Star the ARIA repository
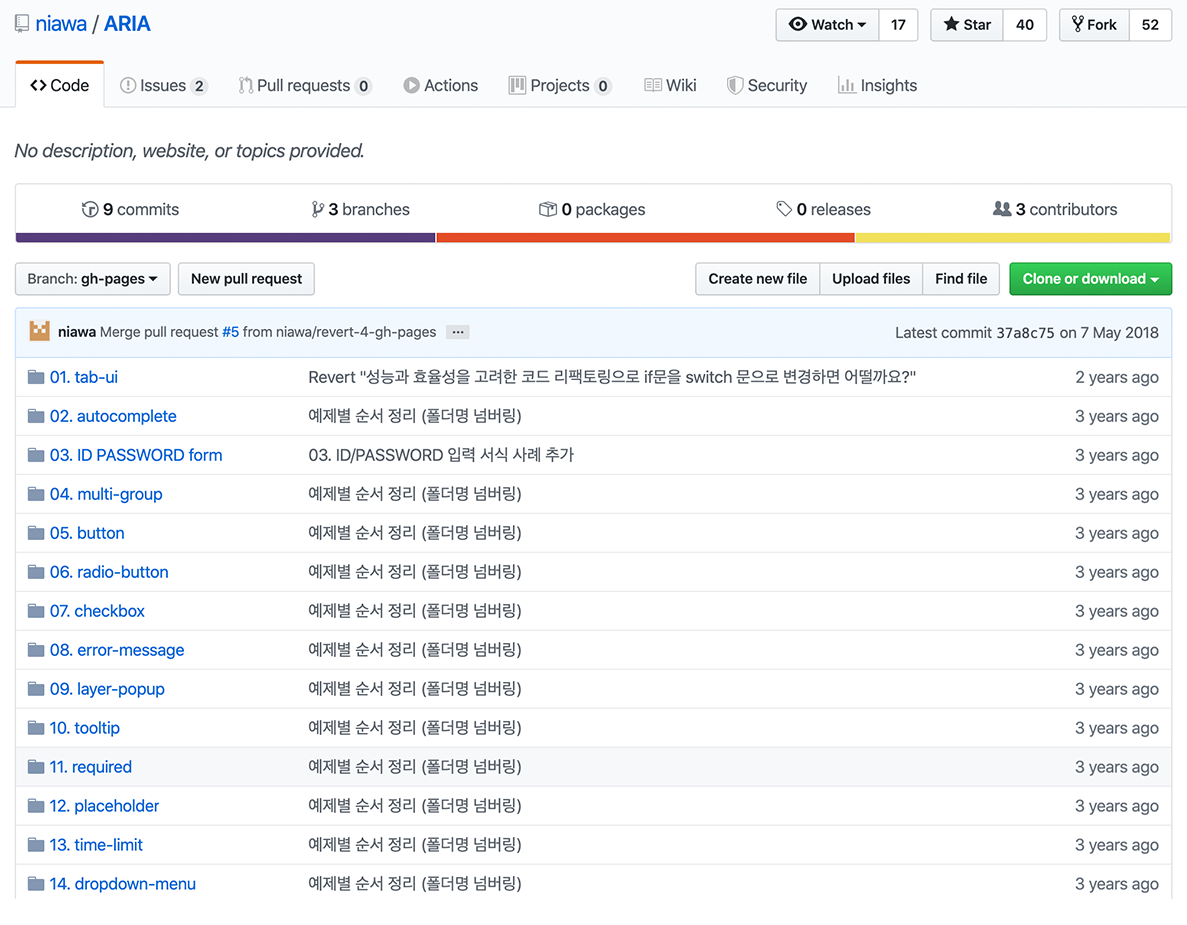1187x925 pixels. pos(967,25)
